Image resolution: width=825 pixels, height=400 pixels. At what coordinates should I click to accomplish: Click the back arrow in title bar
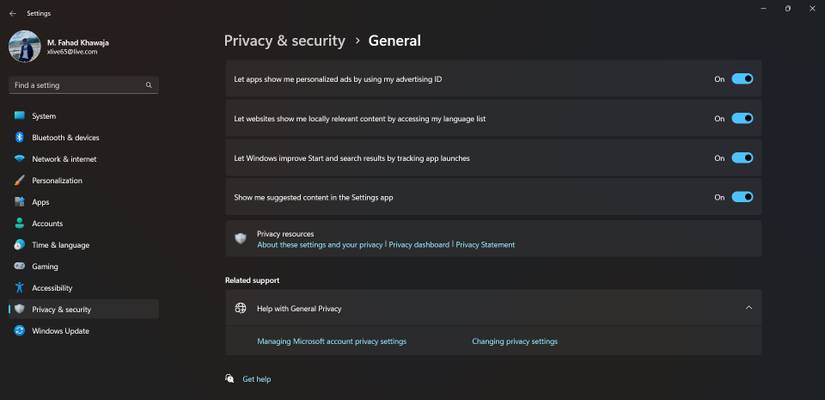pos(12,14)
